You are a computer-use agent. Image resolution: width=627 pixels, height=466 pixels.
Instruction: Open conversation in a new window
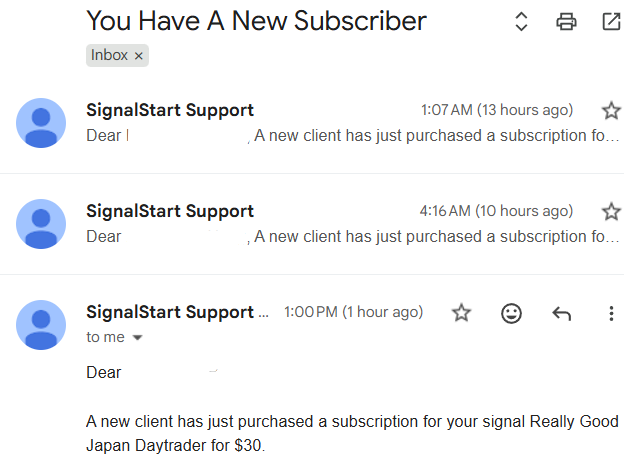pos(611,21)
